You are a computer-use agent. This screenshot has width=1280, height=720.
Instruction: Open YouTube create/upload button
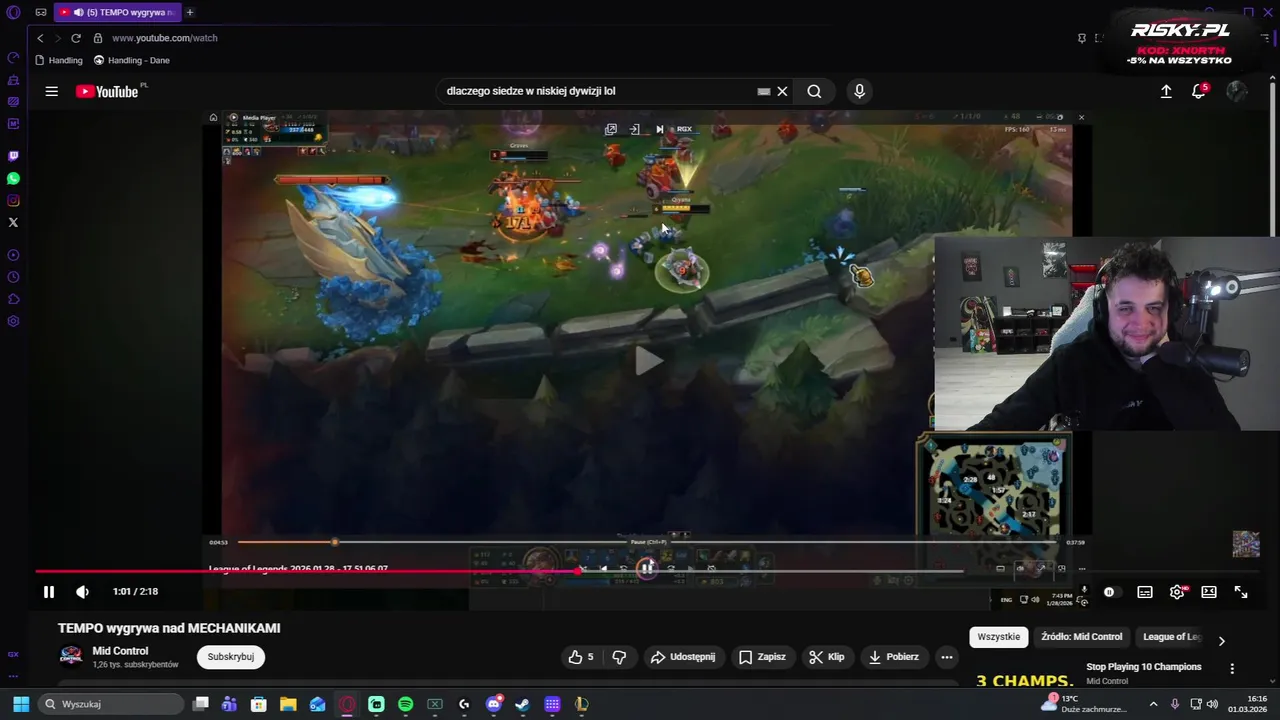(1166, 91)
